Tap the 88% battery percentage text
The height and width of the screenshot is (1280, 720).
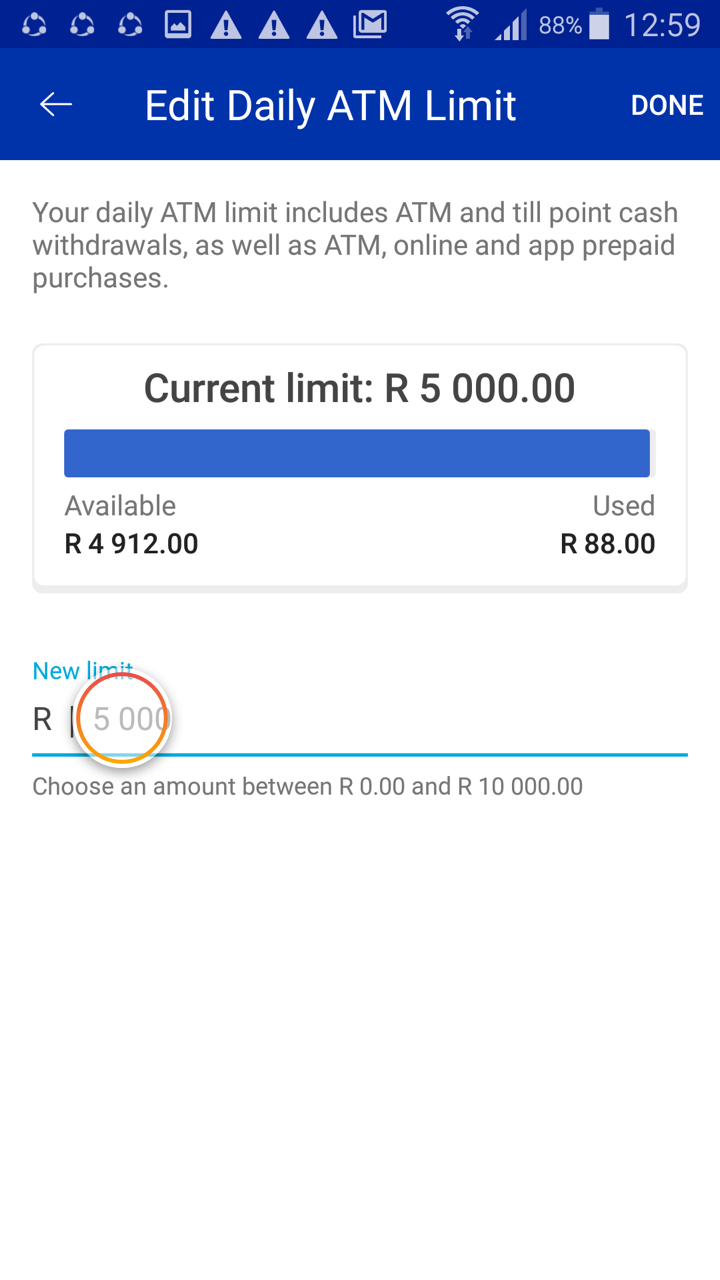point(560,24)
